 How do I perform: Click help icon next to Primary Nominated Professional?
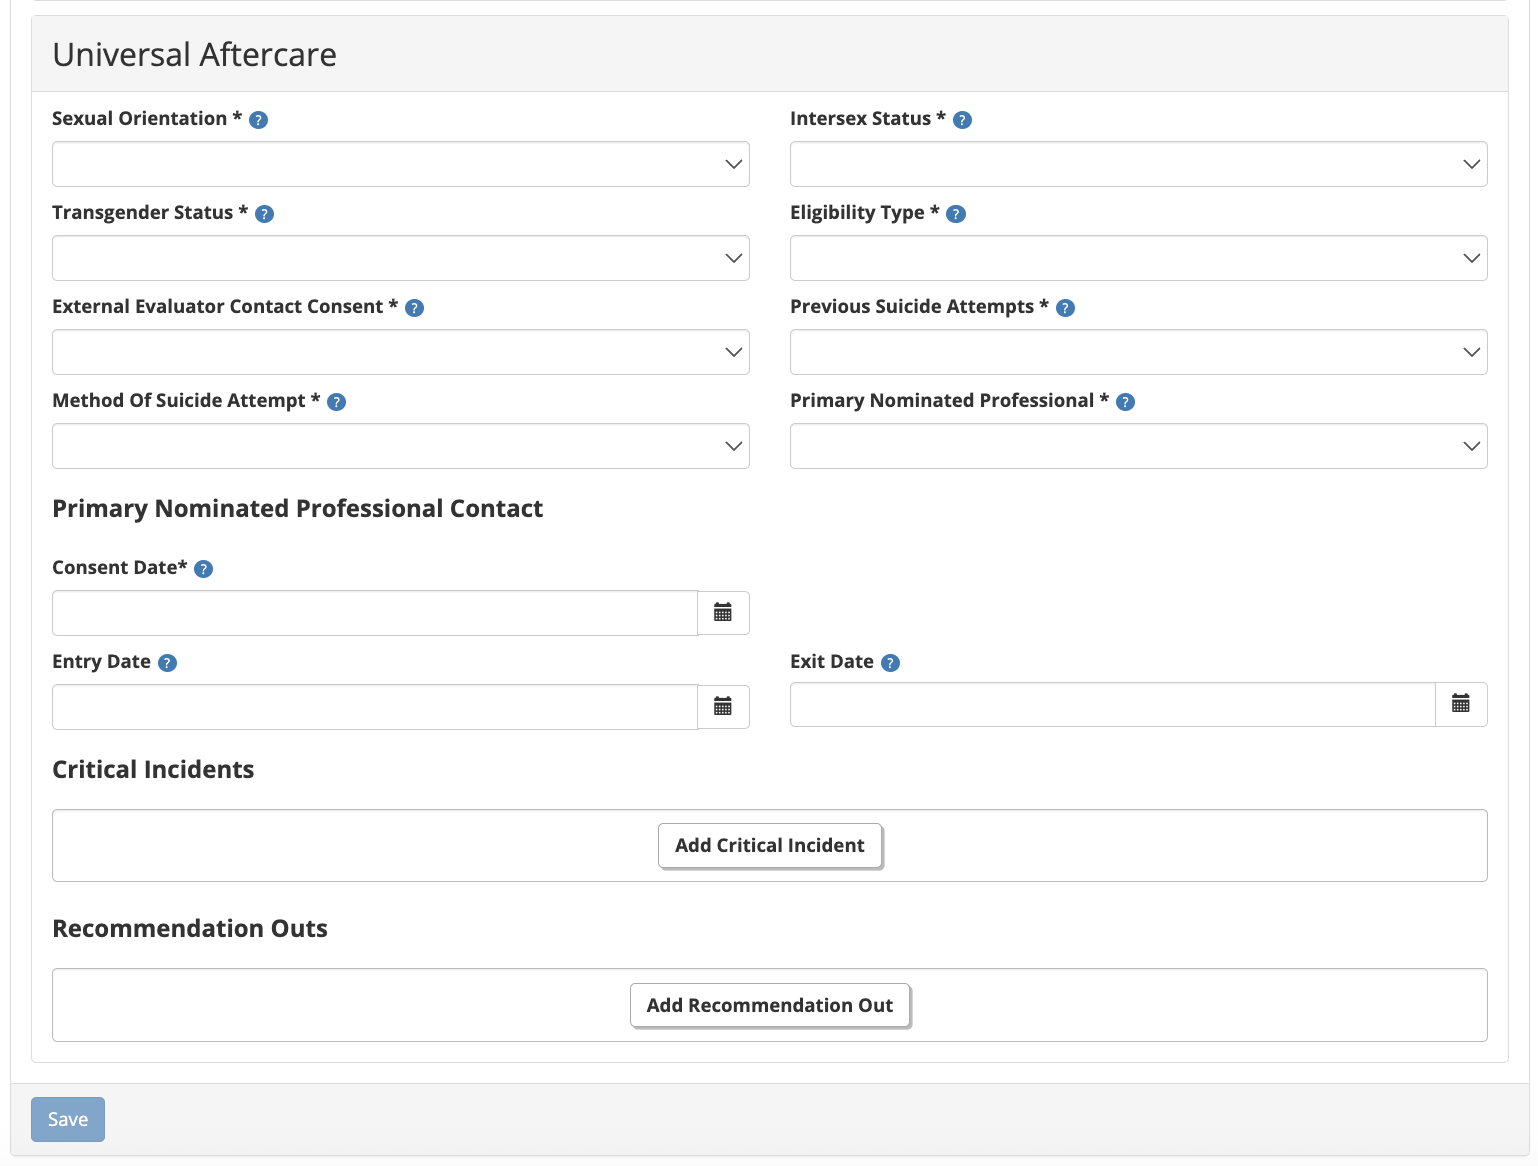pyautogui.click(x=1125, y=402)
